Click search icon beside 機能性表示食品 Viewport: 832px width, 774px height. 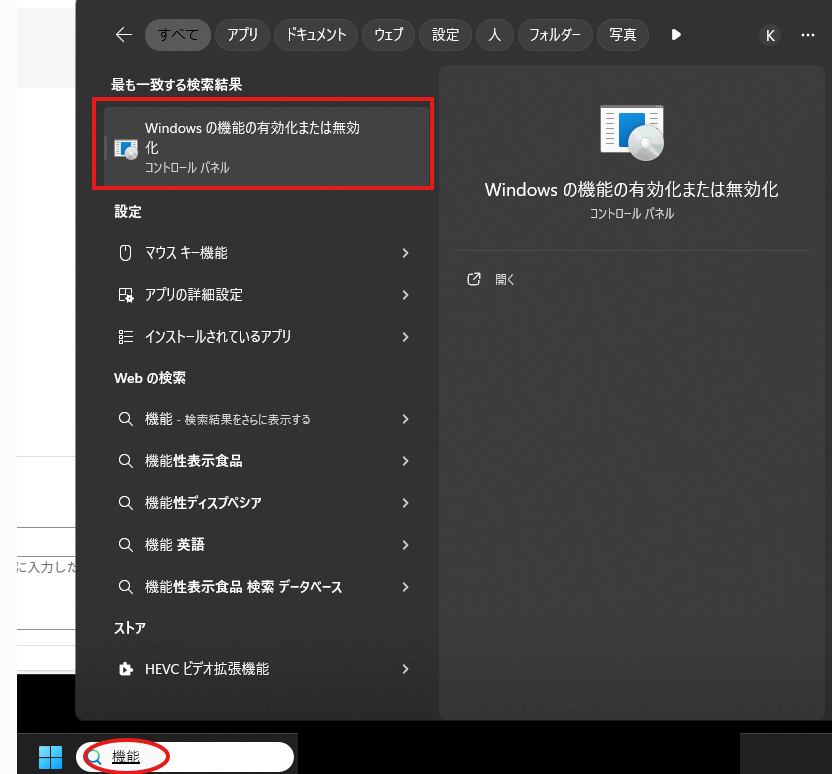pos(126,461)
